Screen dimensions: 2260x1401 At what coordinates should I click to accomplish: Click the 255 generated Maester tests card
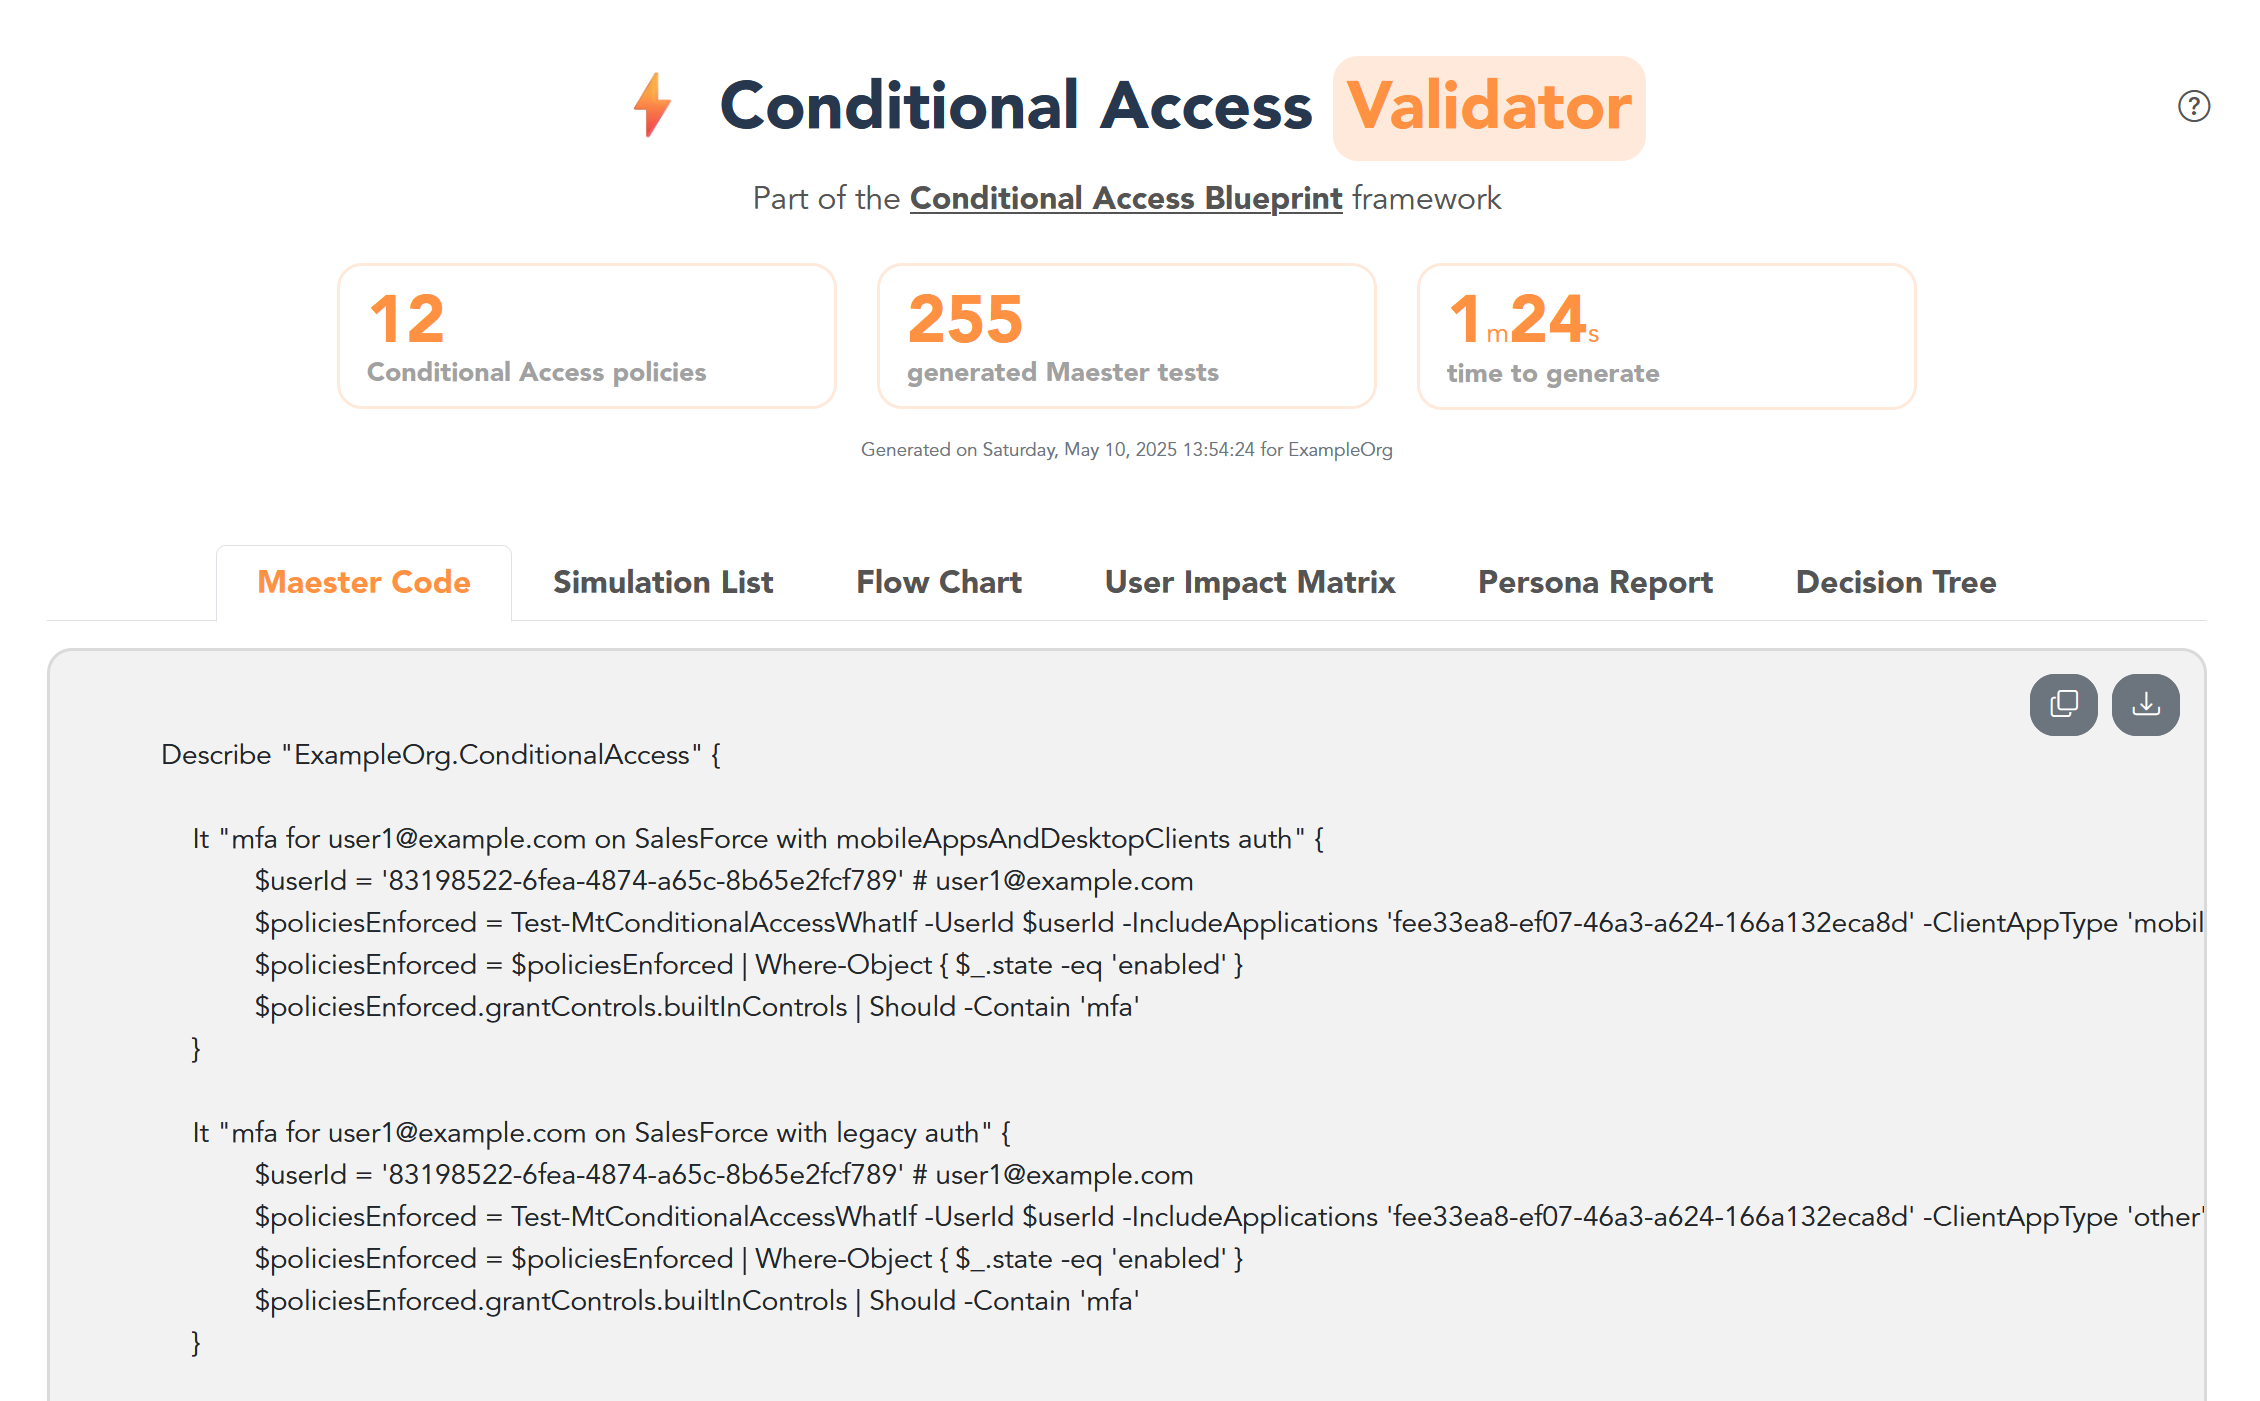click(x=1127, y=336)
